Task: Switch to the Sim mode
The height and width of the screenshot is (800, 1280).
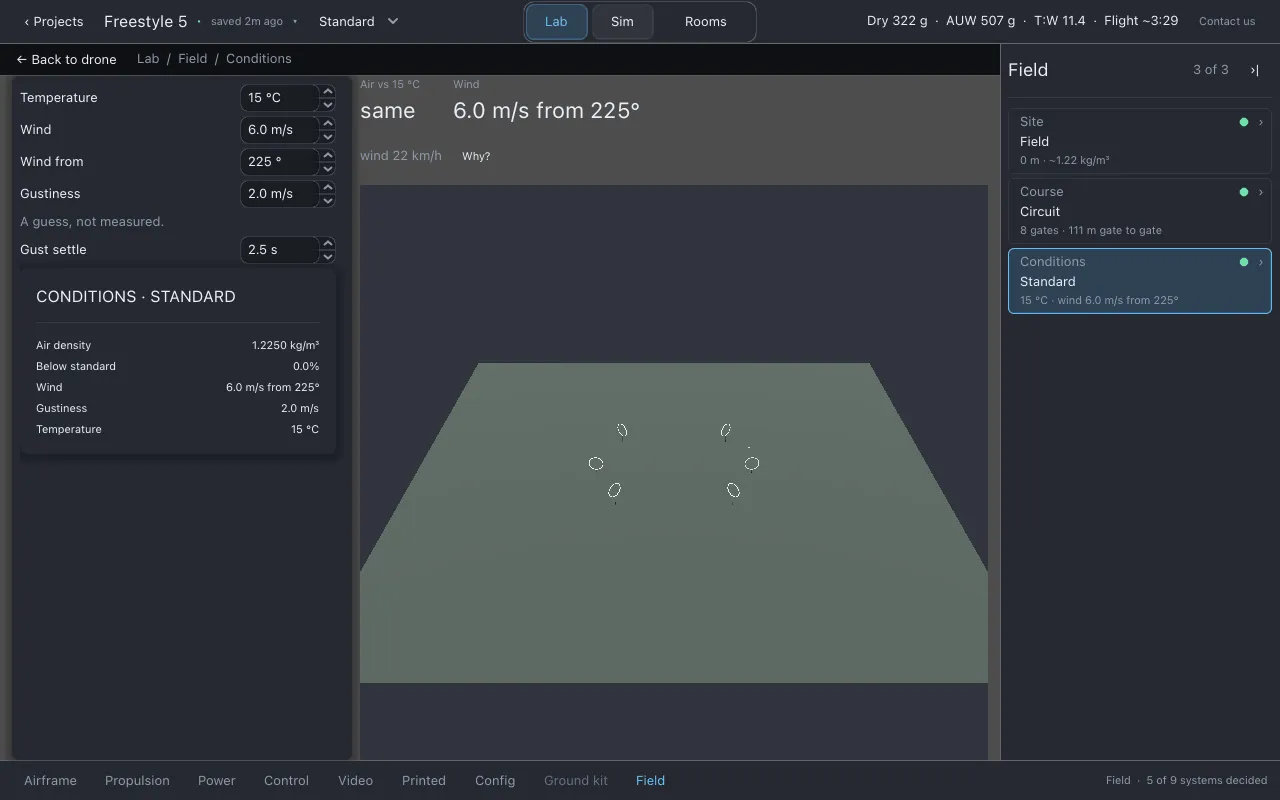Action: click(x=622, y=21)
